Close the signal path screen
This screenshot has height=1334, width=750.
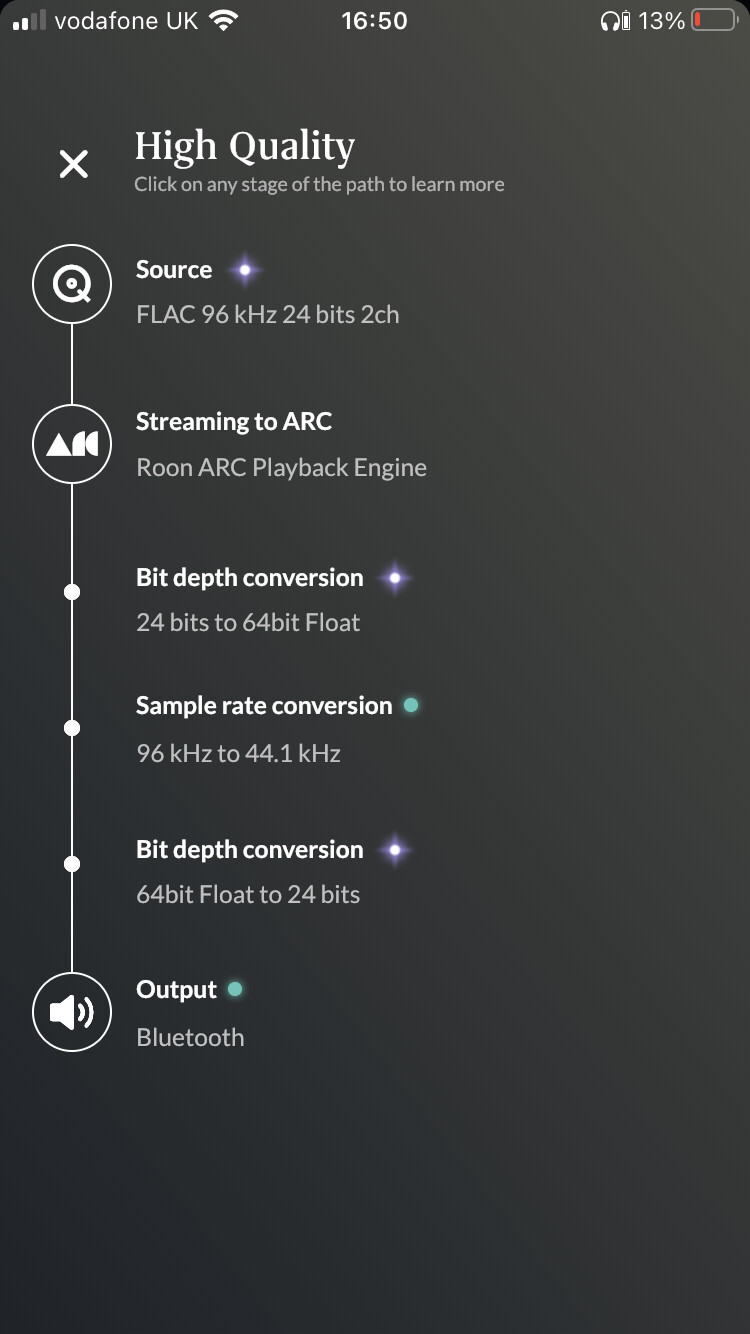[x=74, y=164]
